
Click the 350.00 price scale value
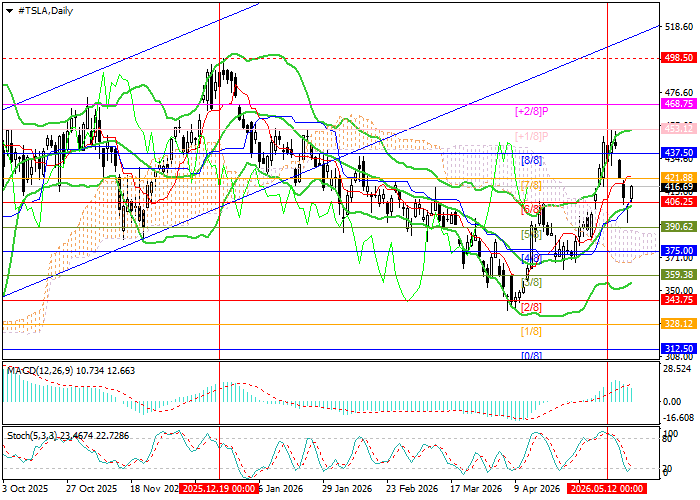(679, 290)
